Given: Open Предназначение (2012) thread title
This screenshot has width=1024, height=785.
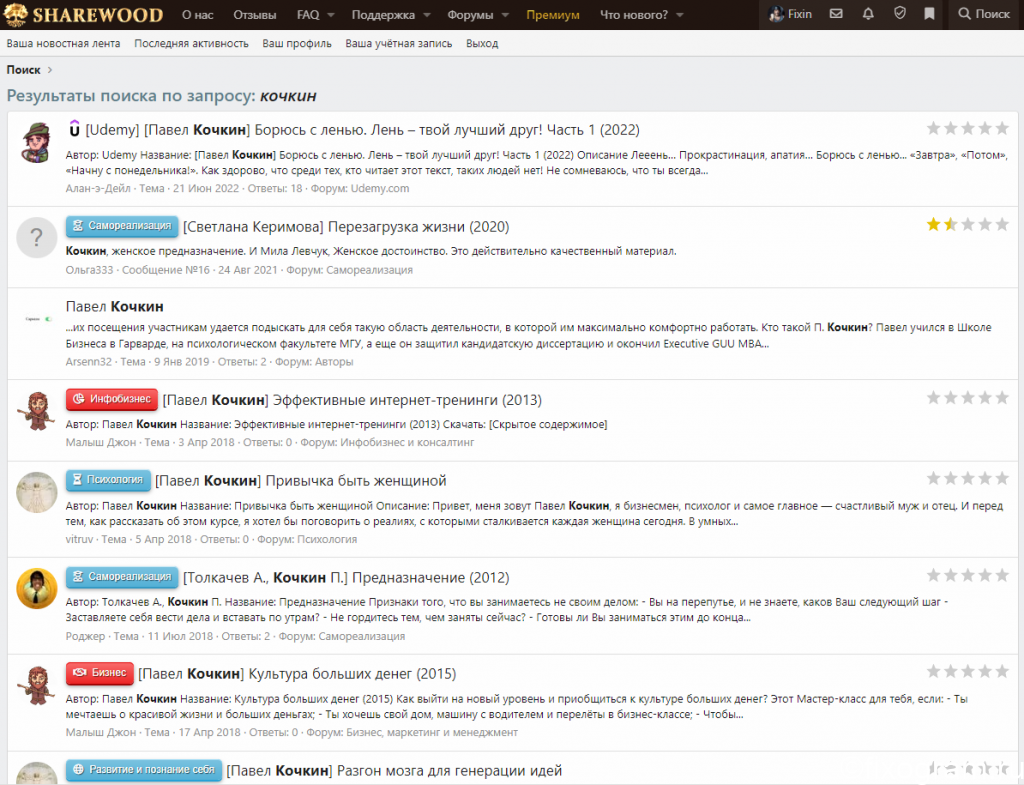Looking at the screenshot, I should point(346,577).
